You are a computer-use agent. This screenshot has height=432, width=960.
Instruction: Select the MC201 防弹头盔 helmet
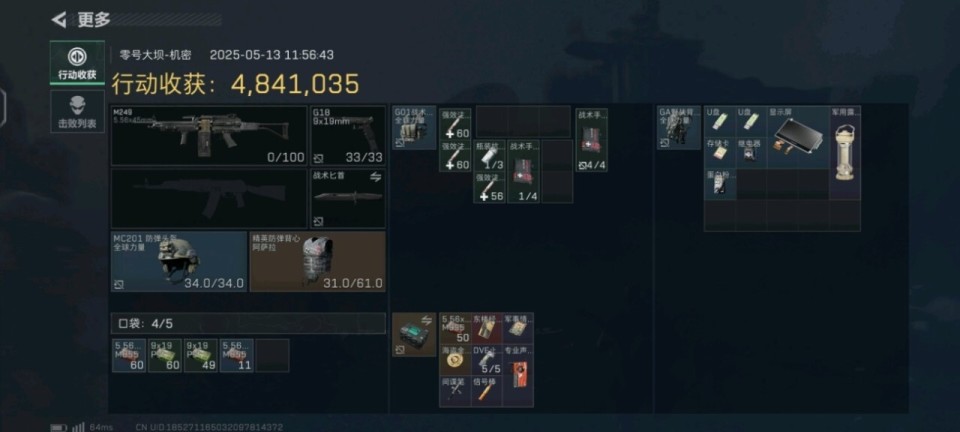click(x=179, y=261)
